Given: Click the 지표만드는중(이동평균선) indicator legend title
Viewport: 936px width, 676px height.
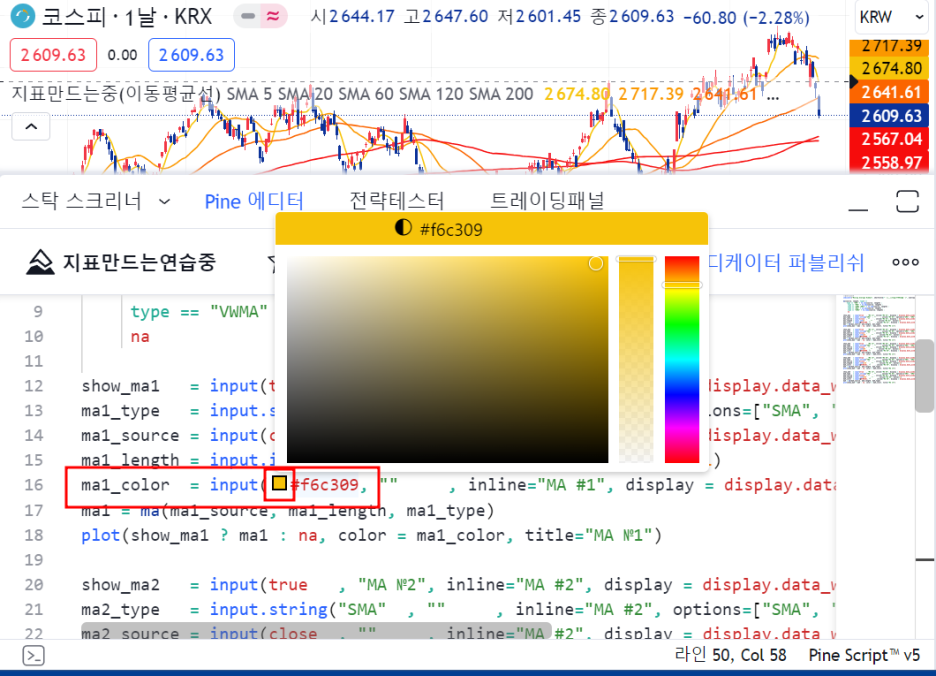Looking at the screenshot, I should click(x=116, y=94).
